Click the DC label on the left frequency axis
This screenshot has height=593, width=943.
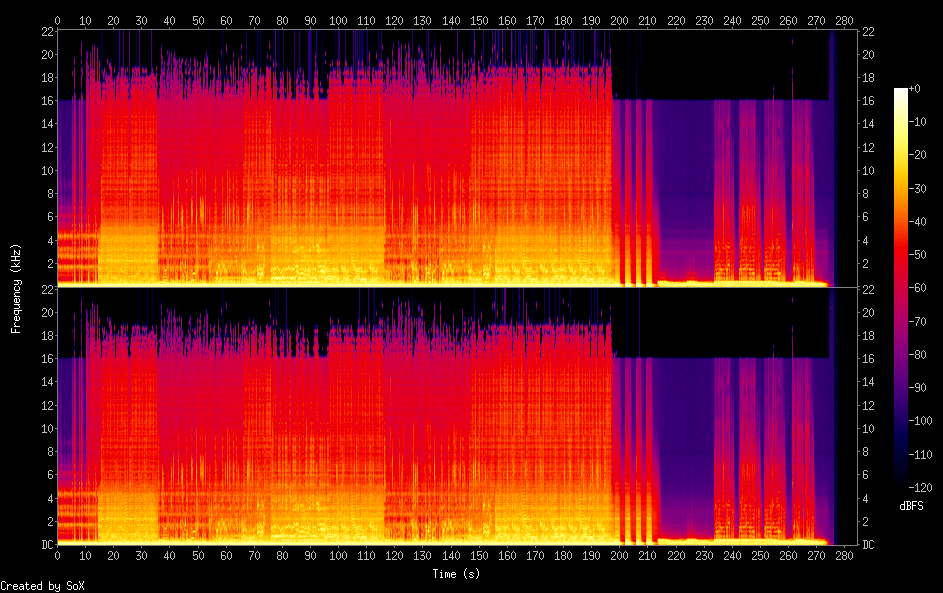point(47,544)
